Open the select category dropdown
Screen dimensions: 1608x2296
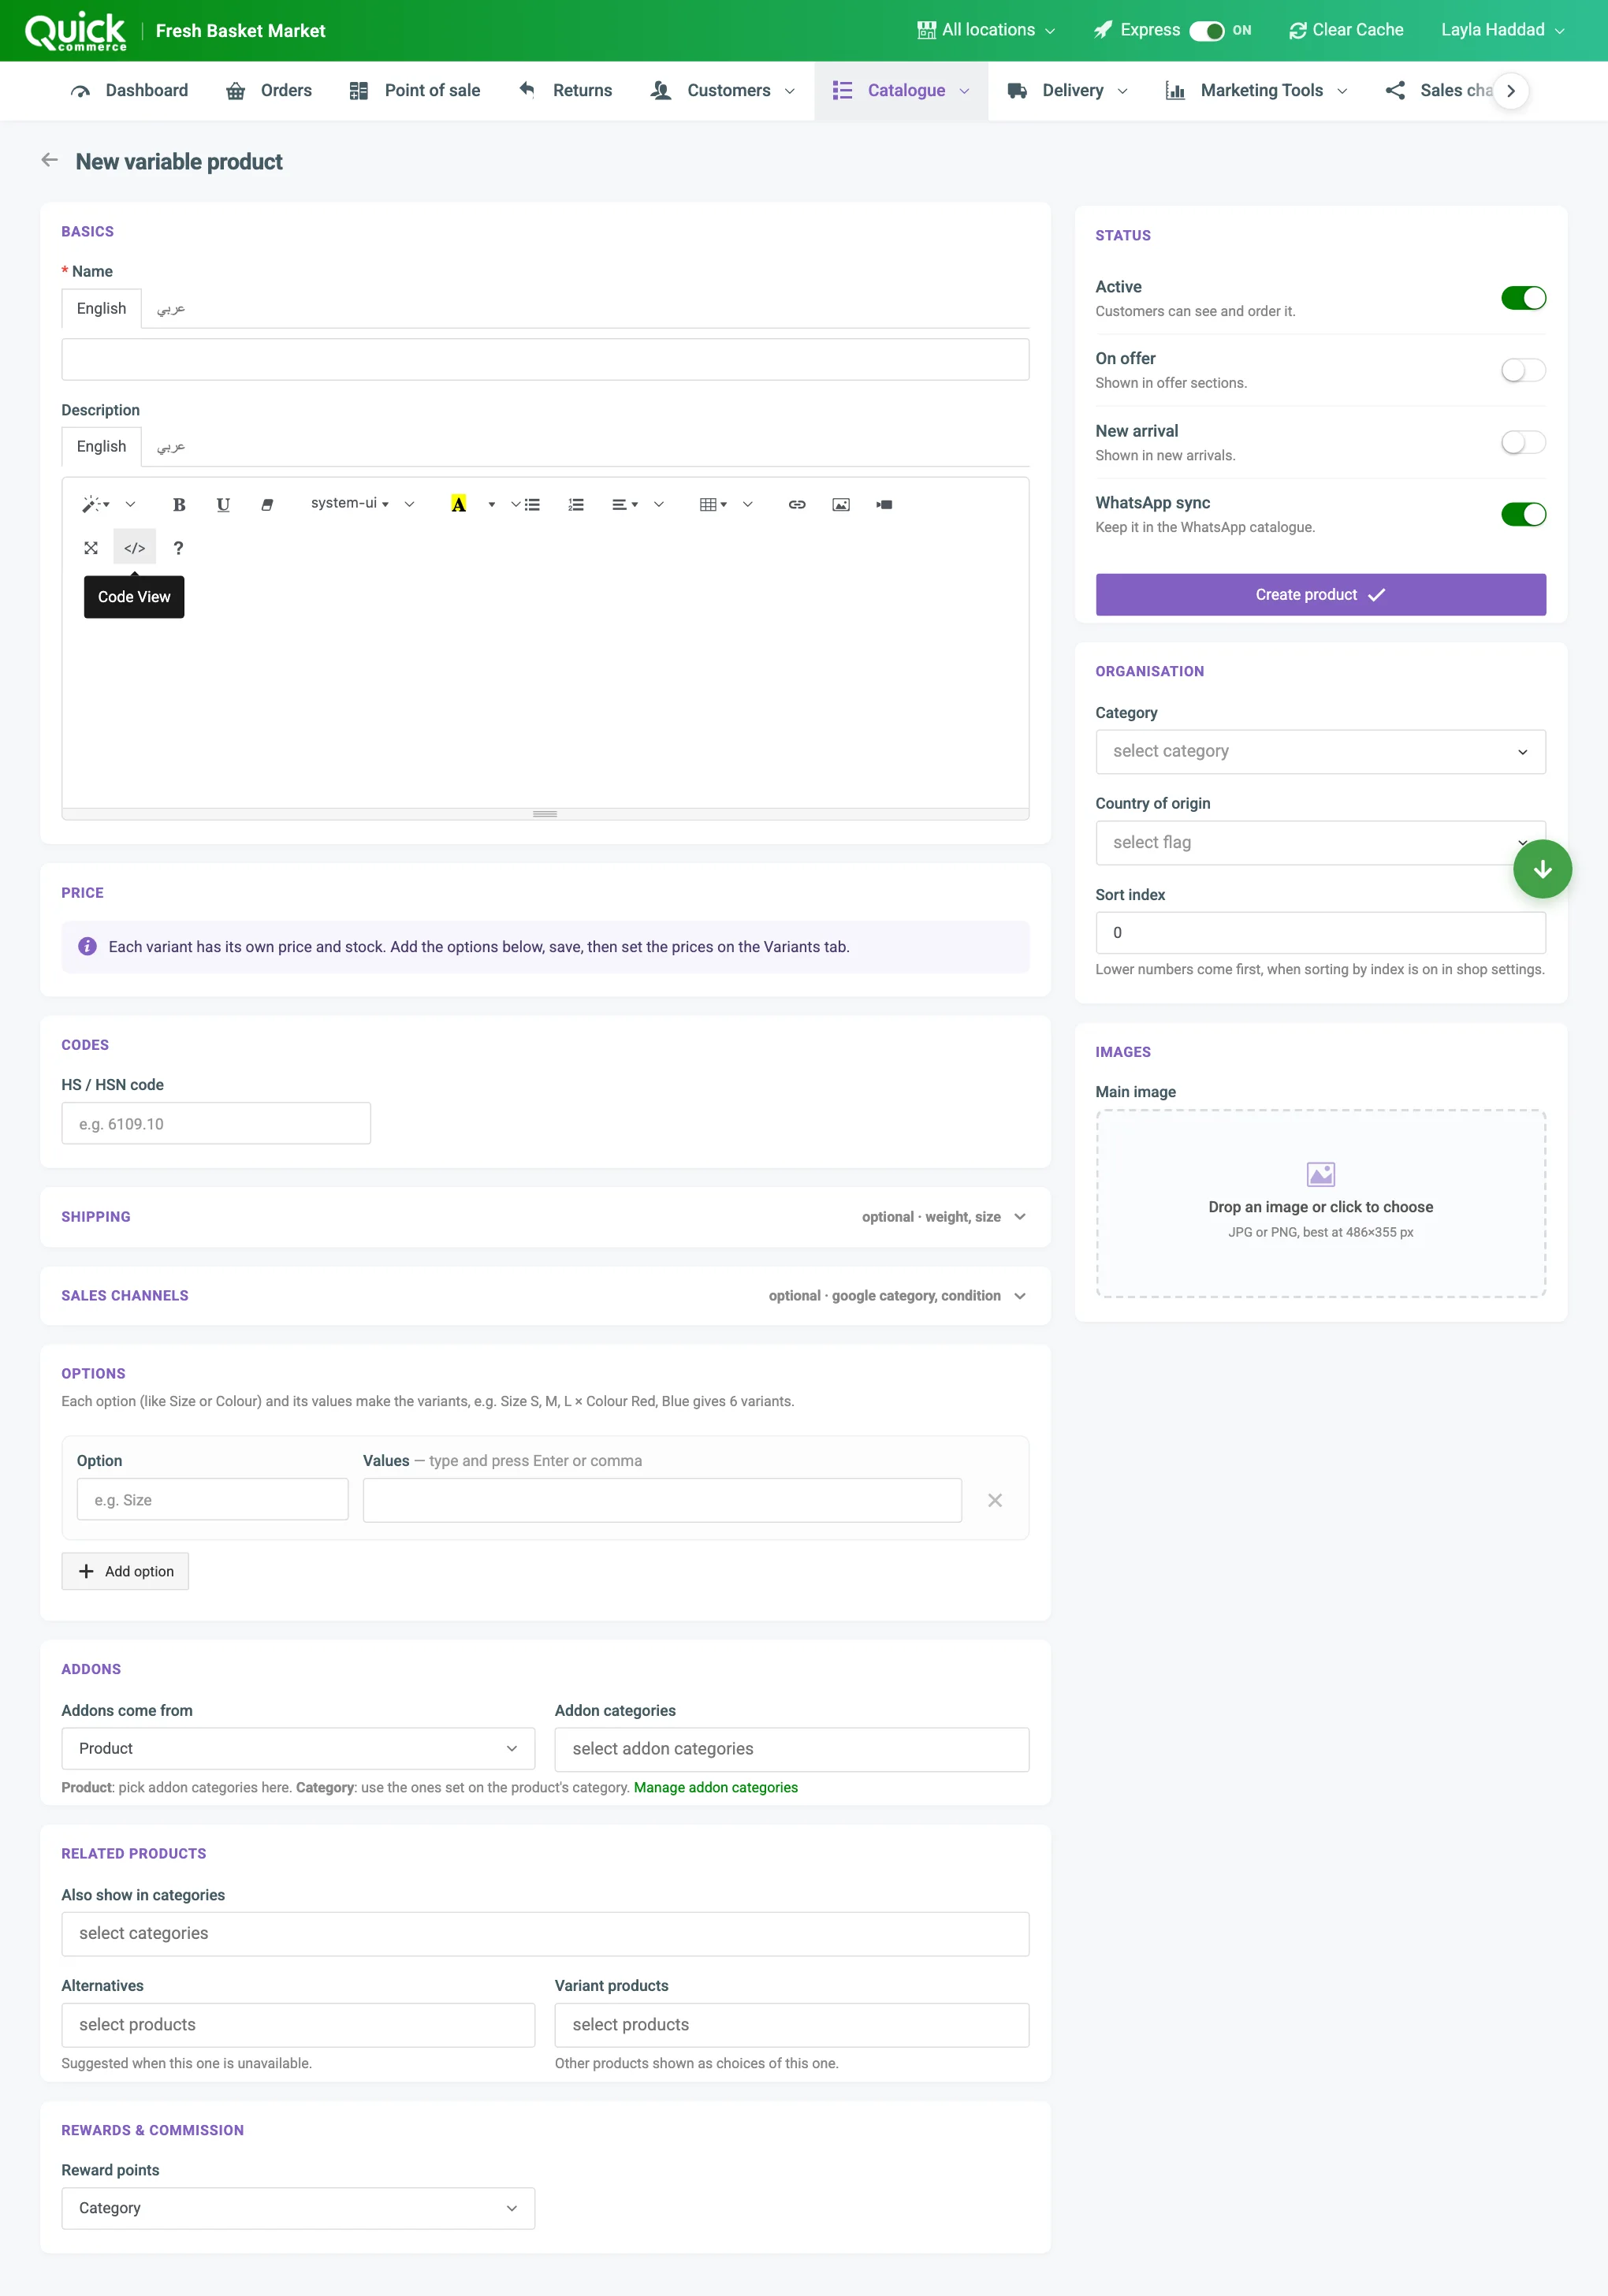pyautogui.click(x=1320, y=751)
